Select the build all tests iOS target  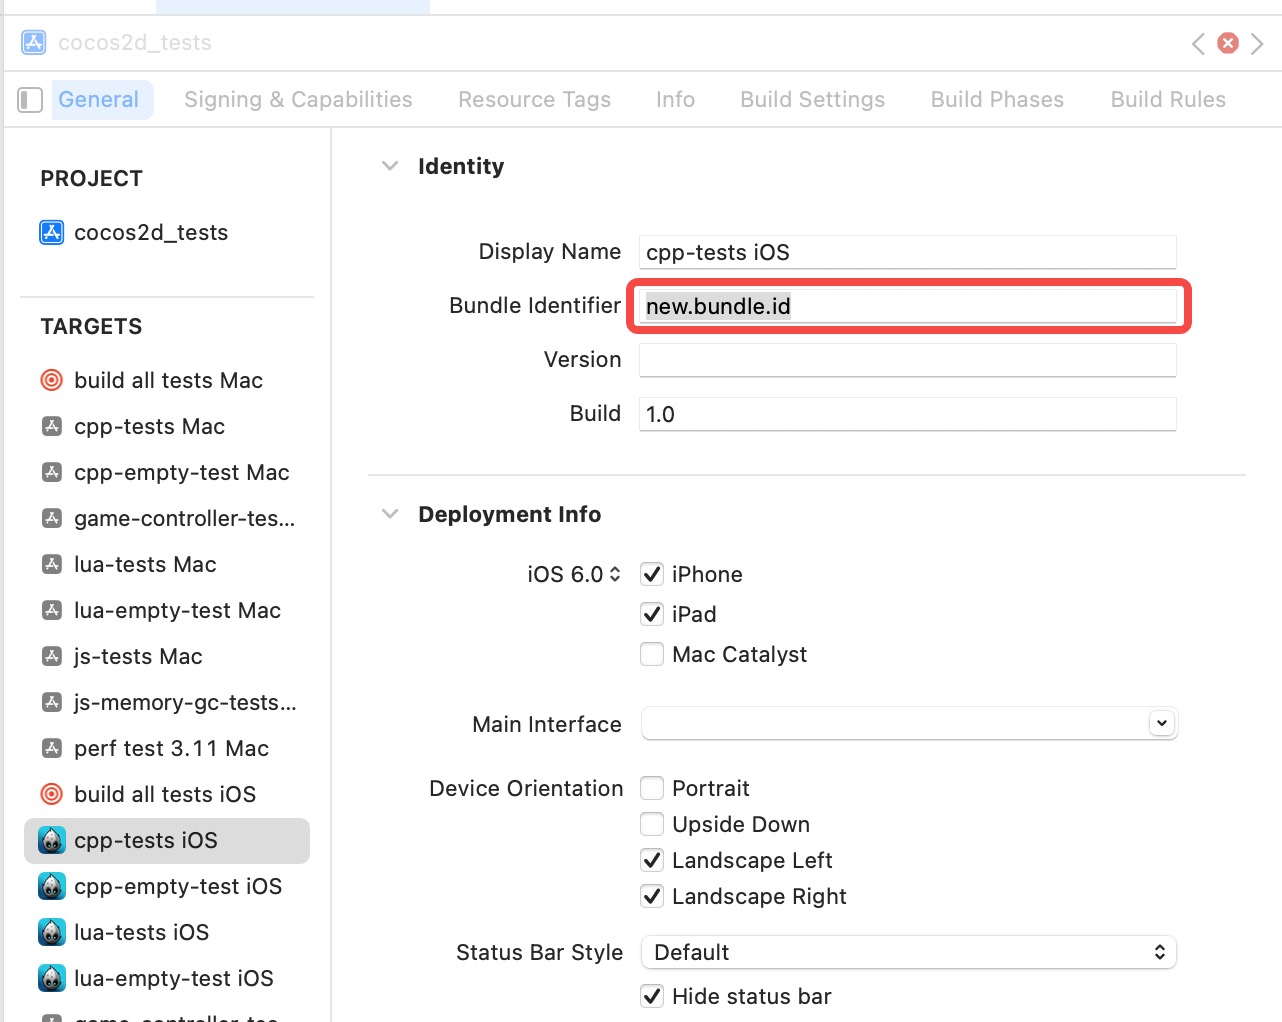(167, 794)
